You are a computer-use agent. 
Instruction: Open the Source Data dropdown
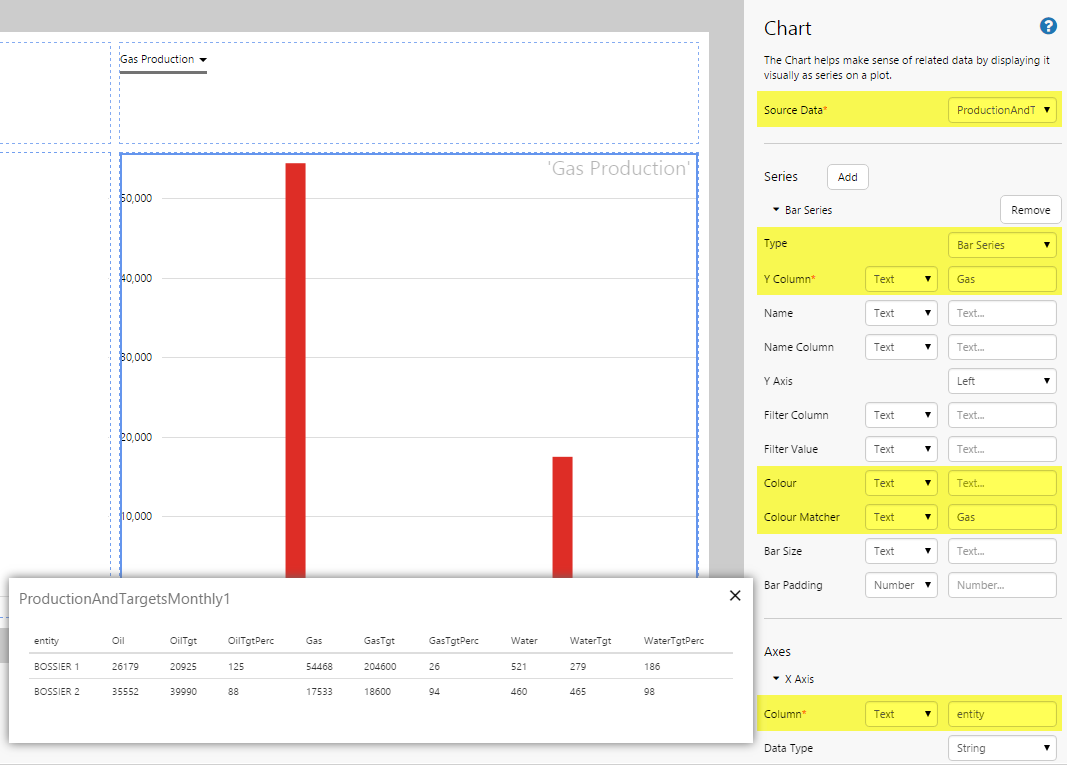click(1002, 110)
